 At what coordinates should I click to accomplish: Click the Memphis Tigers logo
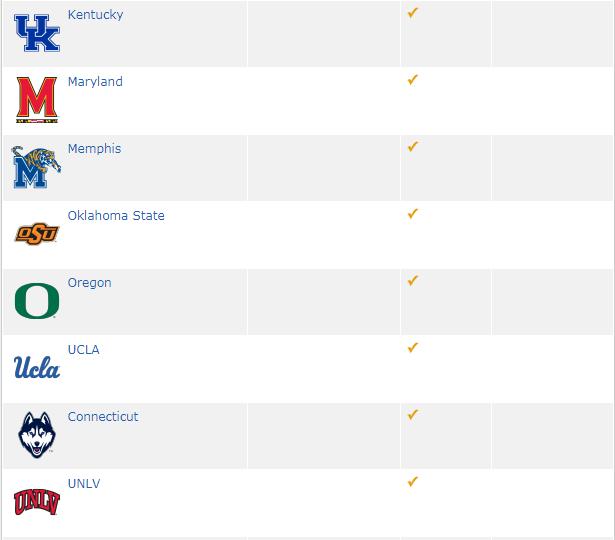36,167
